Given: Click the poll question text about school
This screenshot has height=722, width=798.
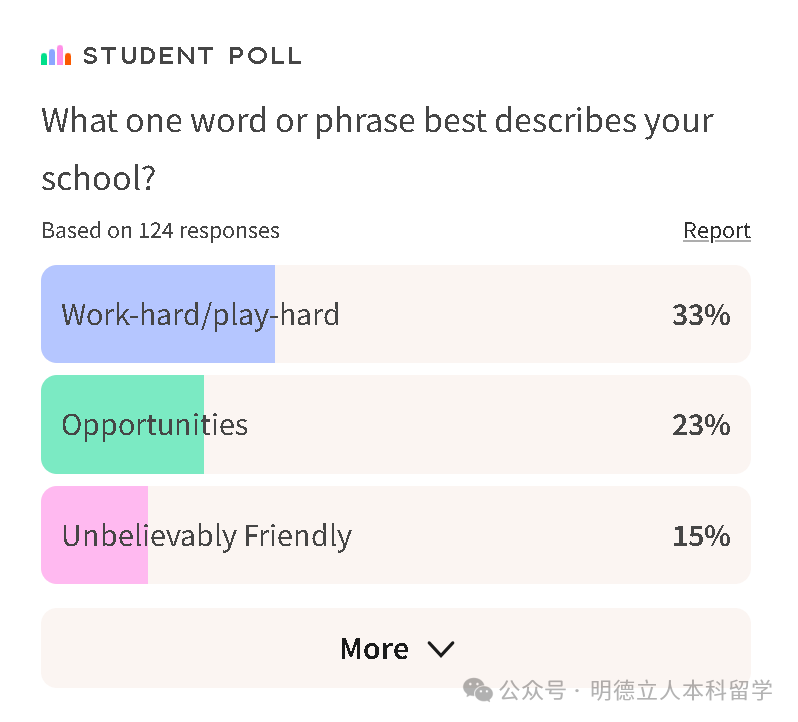Looking at the screenshot, I should 378,149.
